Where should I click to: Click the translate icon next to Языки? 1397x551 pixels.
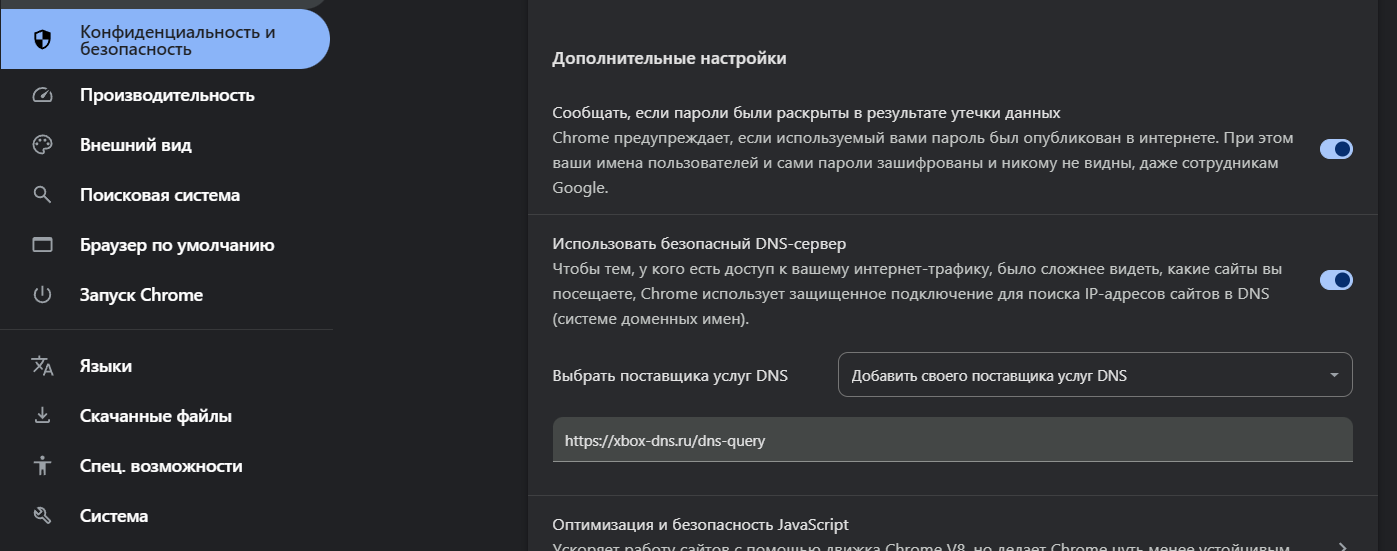pyautogui.click(x=42, y=366)
